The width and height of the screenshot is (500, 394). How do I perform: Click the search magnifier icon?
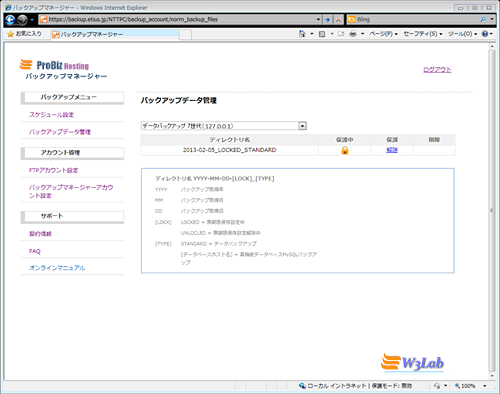pyautogui.click(x=483, y=20)
